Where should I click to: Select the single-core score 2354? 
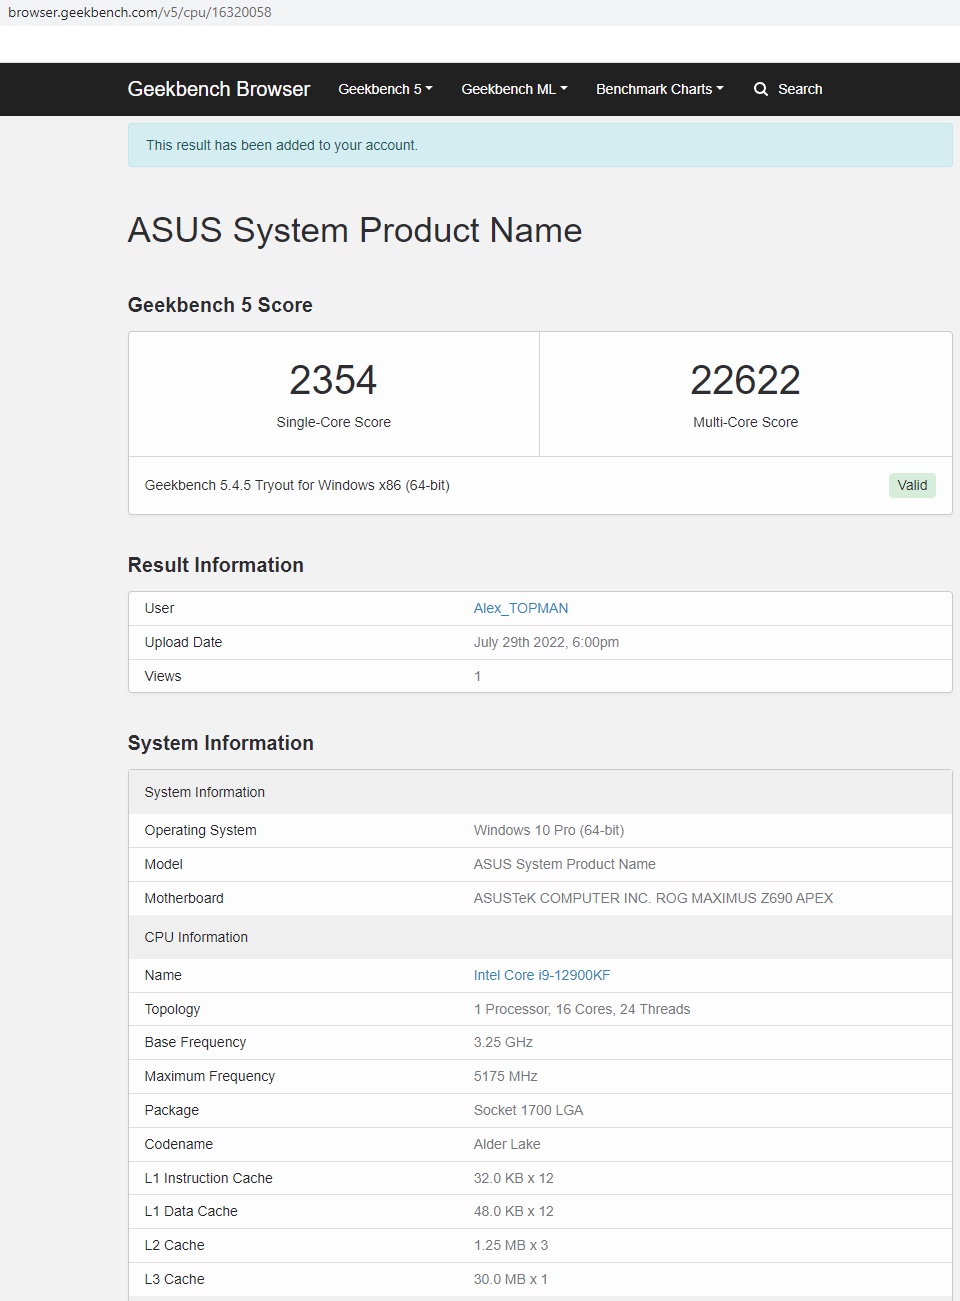coord(333,380)
